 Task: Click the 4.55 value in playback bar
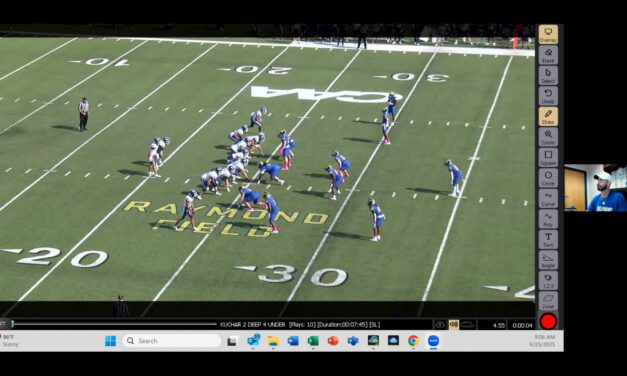[x=498, y=326]
